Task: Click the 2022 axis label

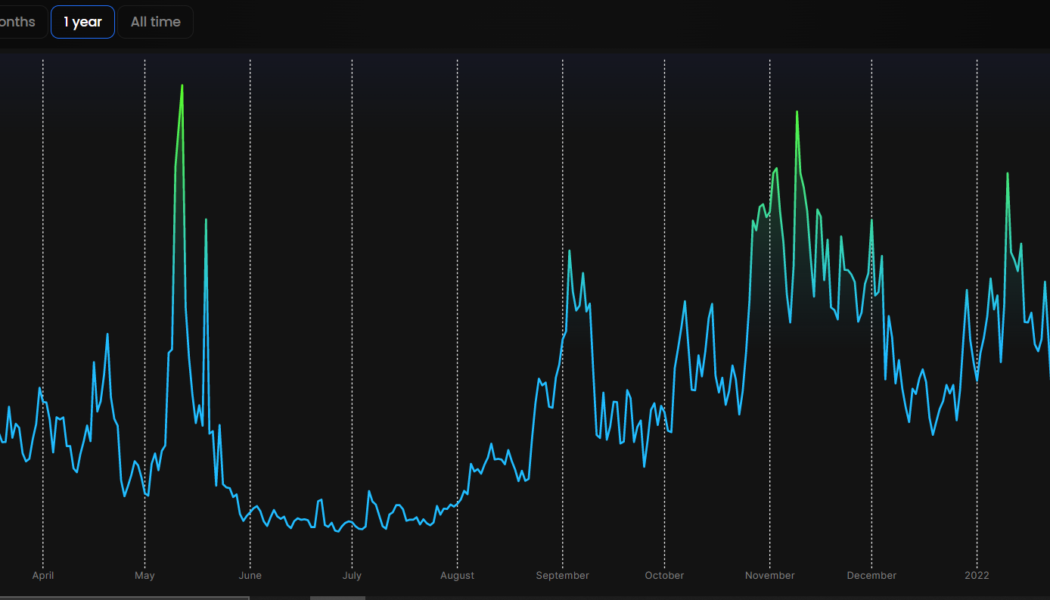Action: coord(976,575)
